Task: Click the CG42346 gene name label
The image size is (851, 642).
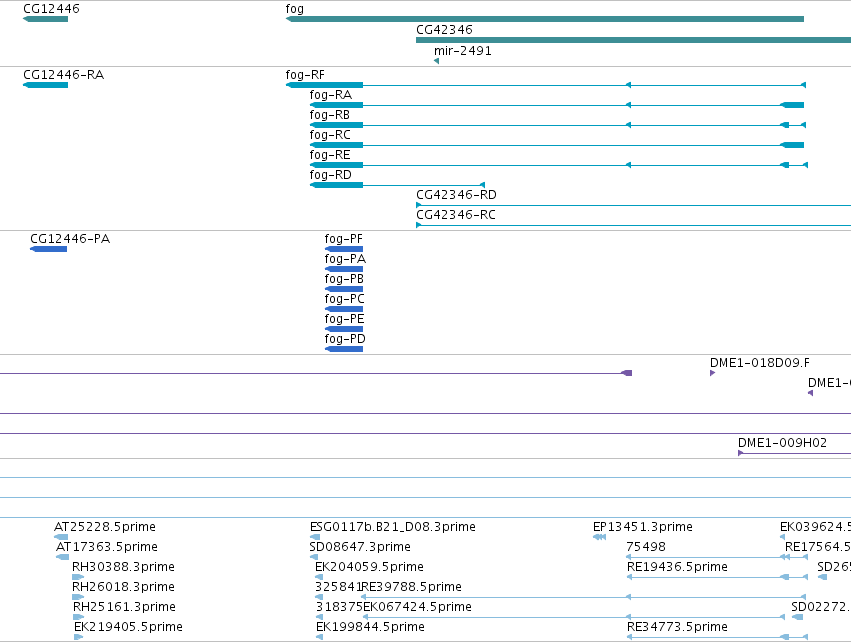Action: [444, 30]
